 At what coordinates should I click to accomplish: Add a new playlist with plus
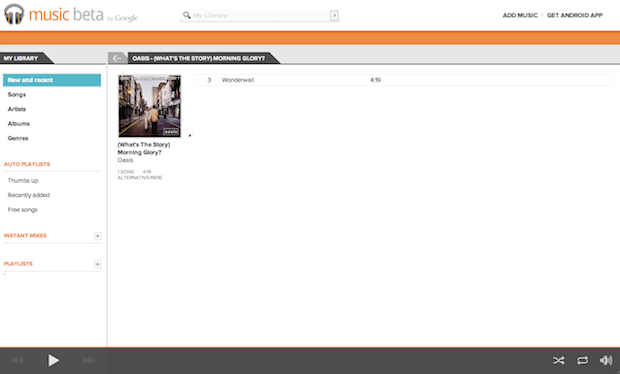(97, 264)
